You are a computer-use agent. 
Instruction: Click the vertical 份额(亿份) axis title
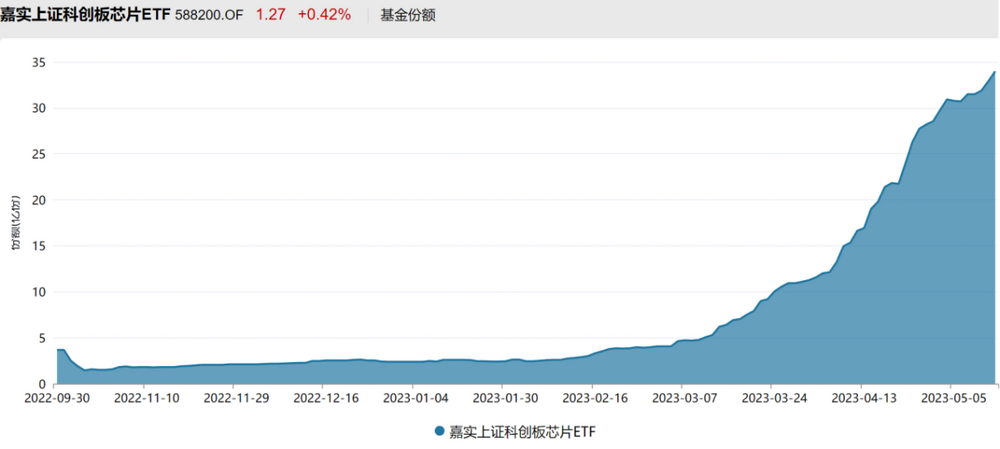[15, 223]
